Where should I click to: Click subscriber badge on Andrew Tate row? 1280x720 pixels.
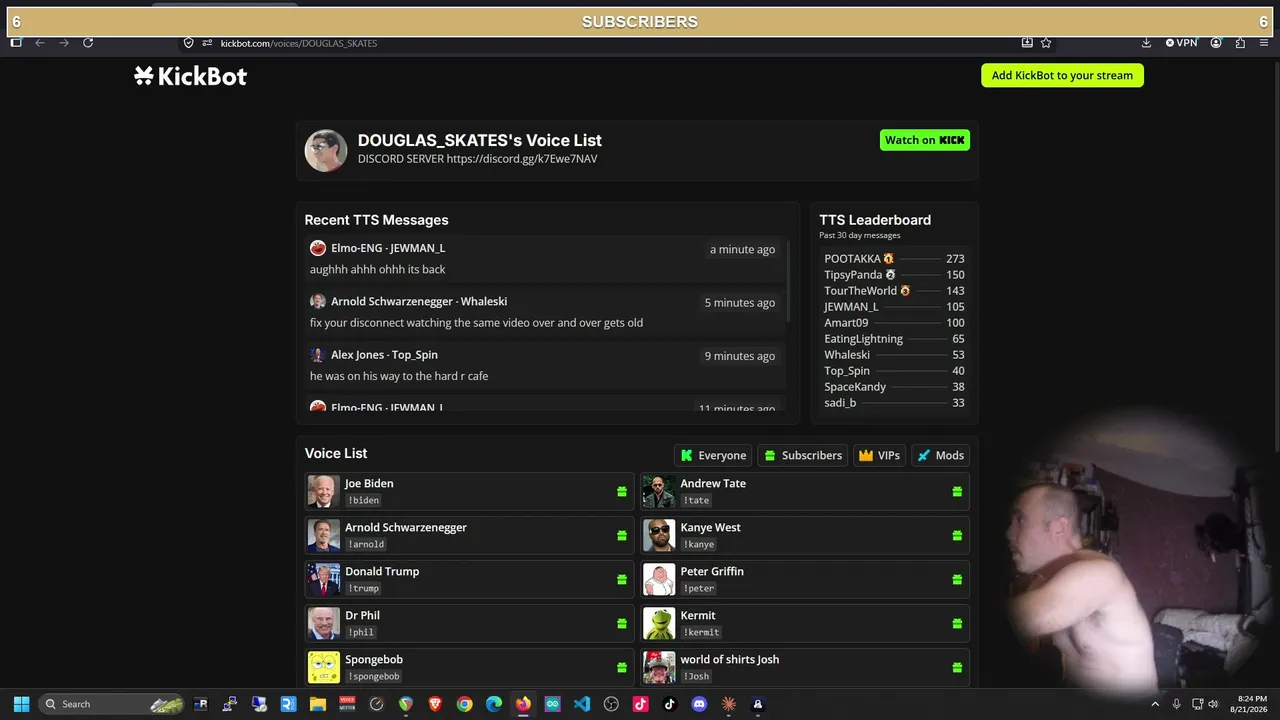(x=957, y=492)
